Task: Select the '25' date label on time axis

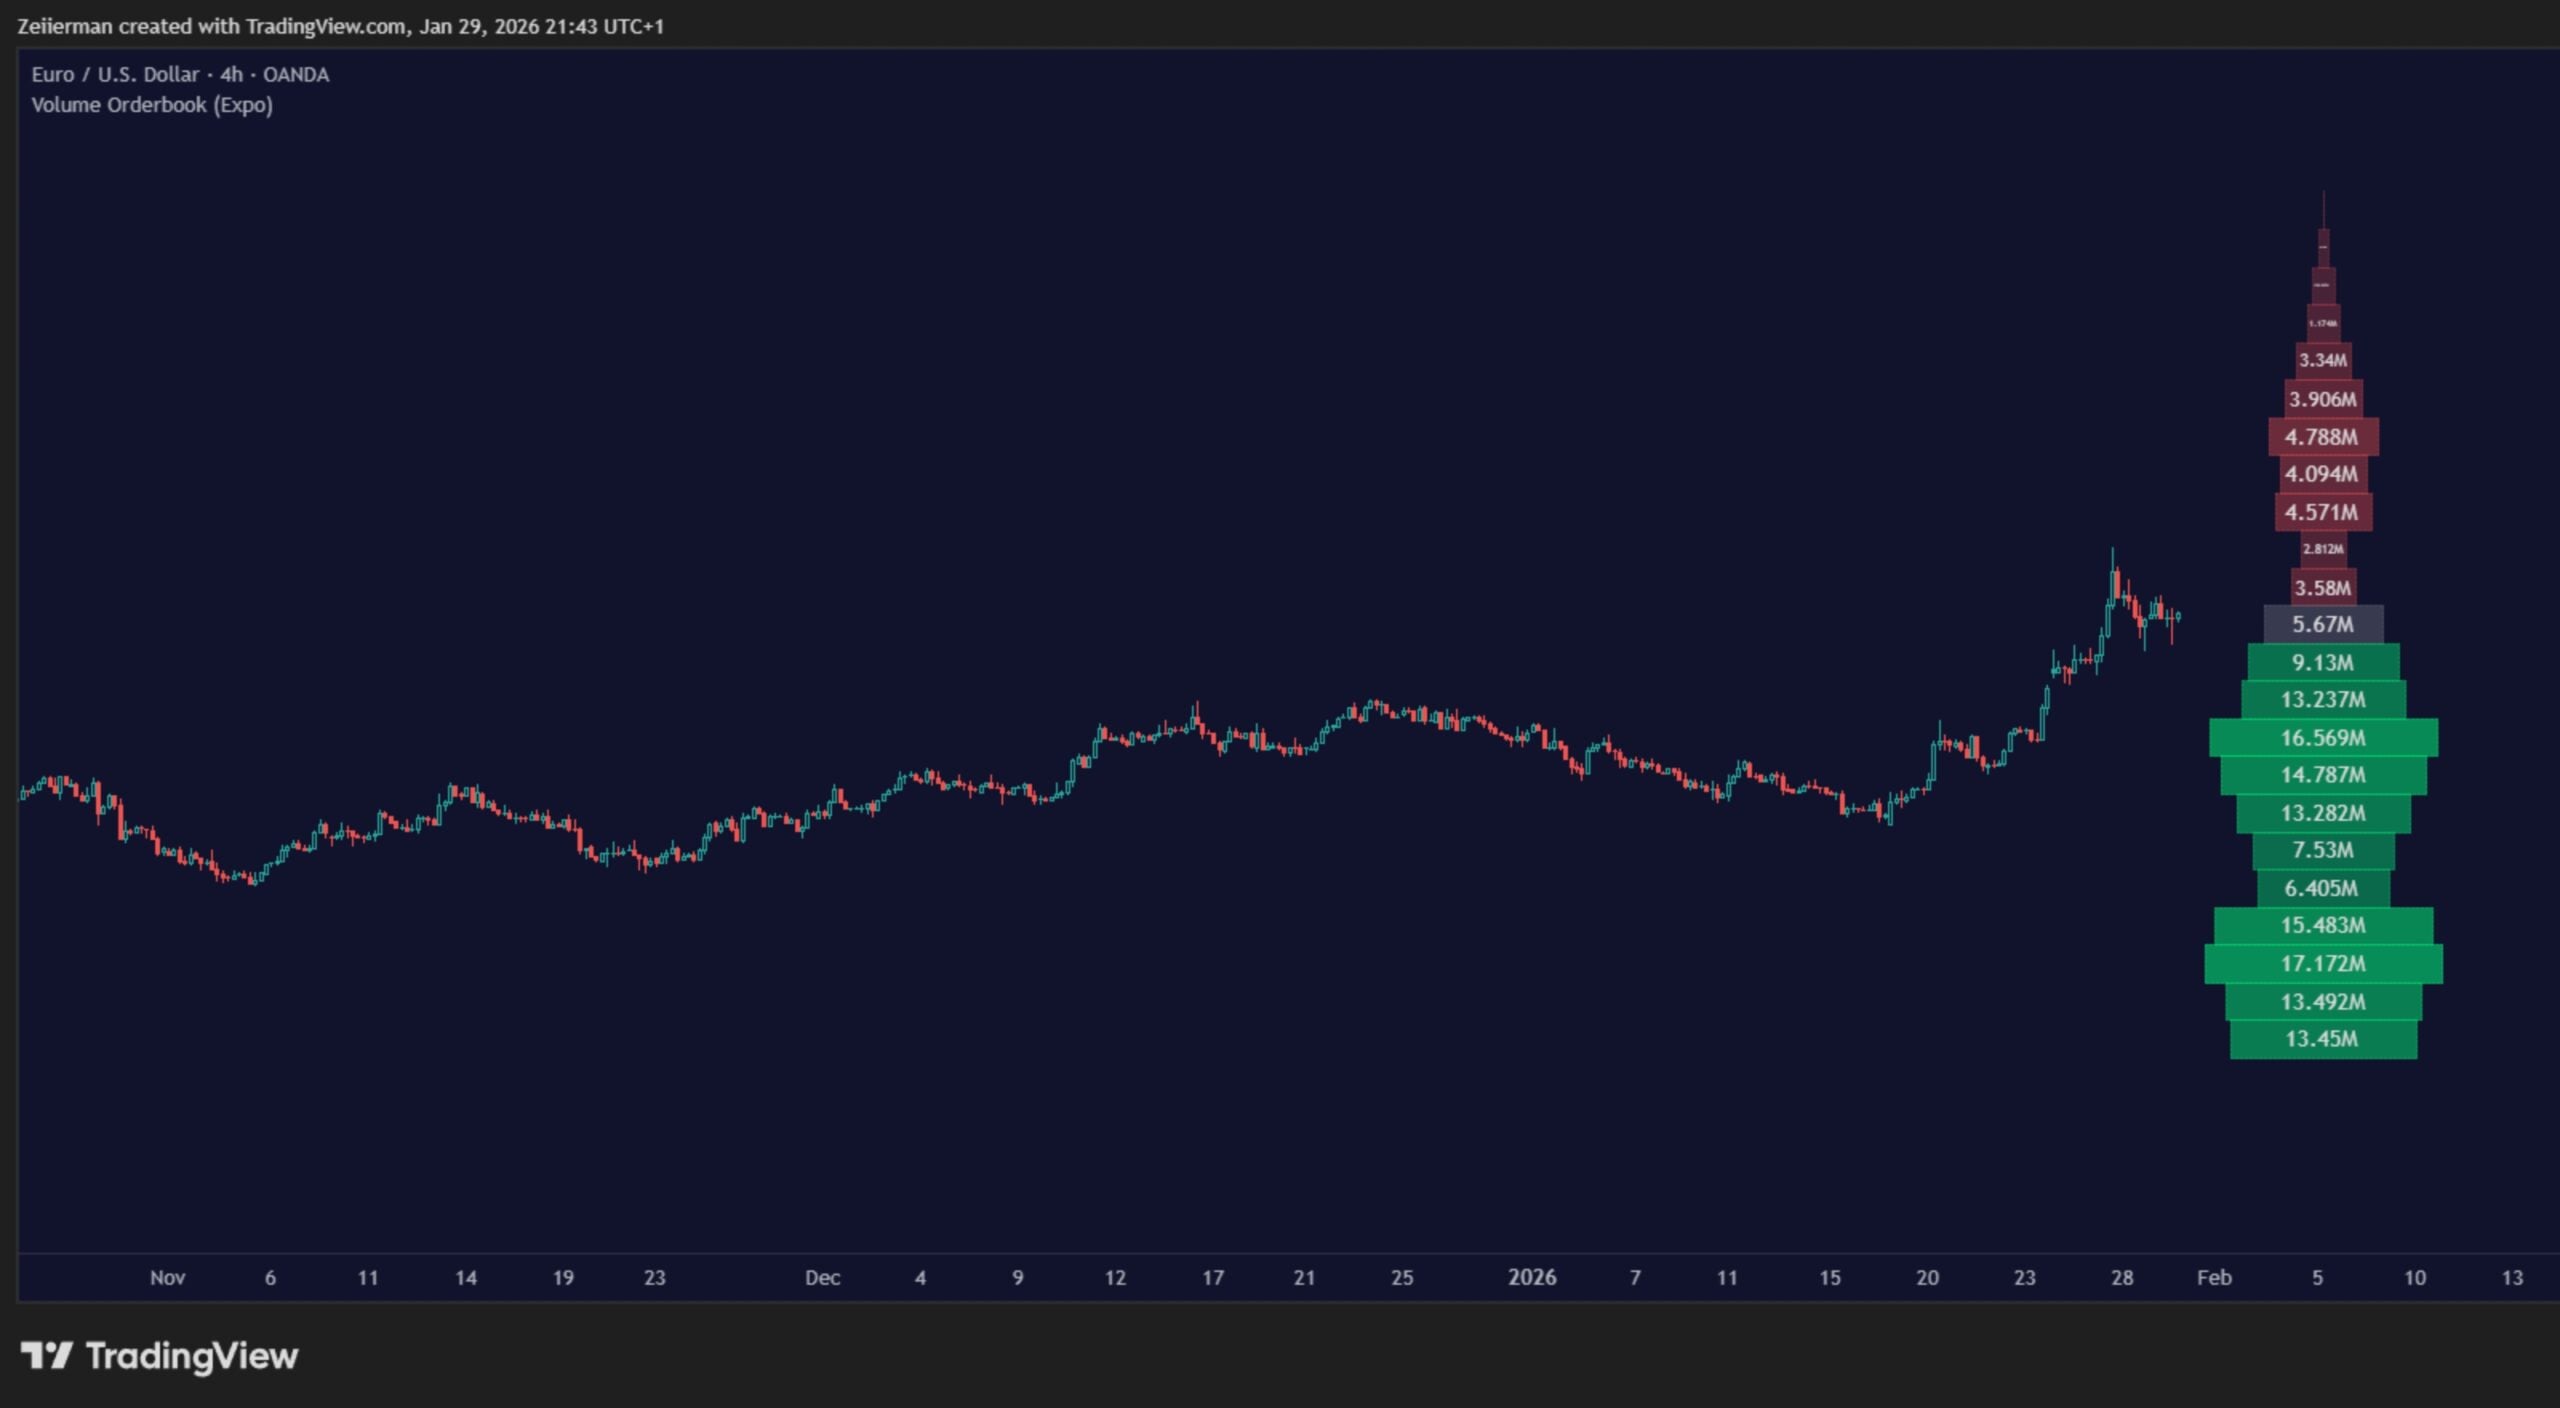Action: pos(1402,1278)
